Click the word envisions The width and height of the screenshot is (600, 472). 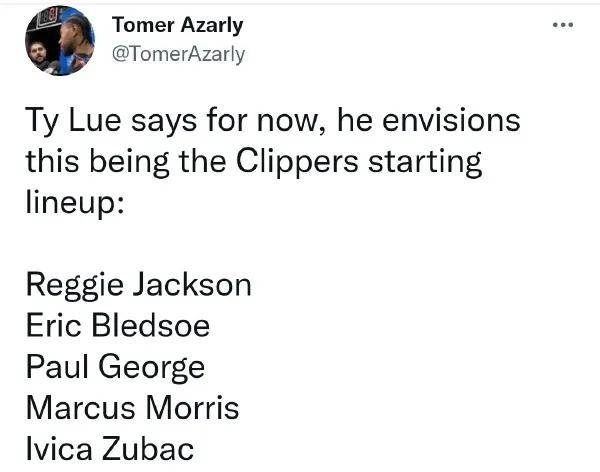coord(451,120)
